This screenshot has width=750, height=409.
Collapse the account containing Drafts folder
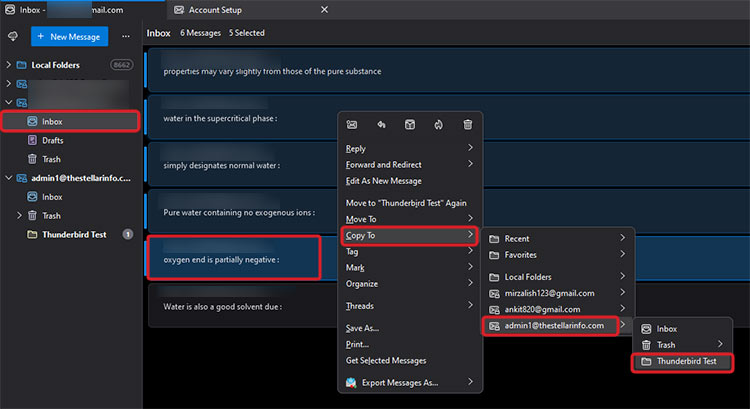(8, 102)
